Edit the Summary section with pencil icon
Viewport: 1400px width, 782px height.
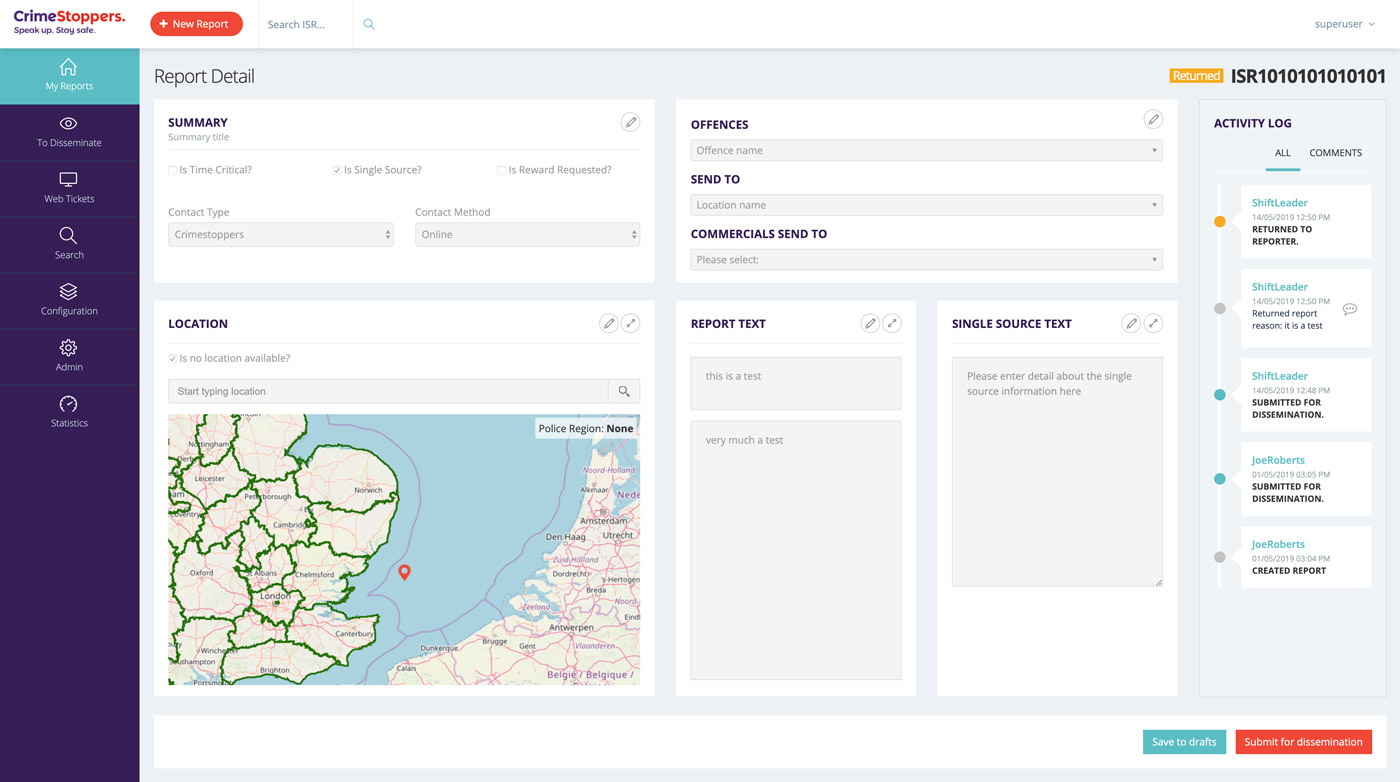pos(630,122)
